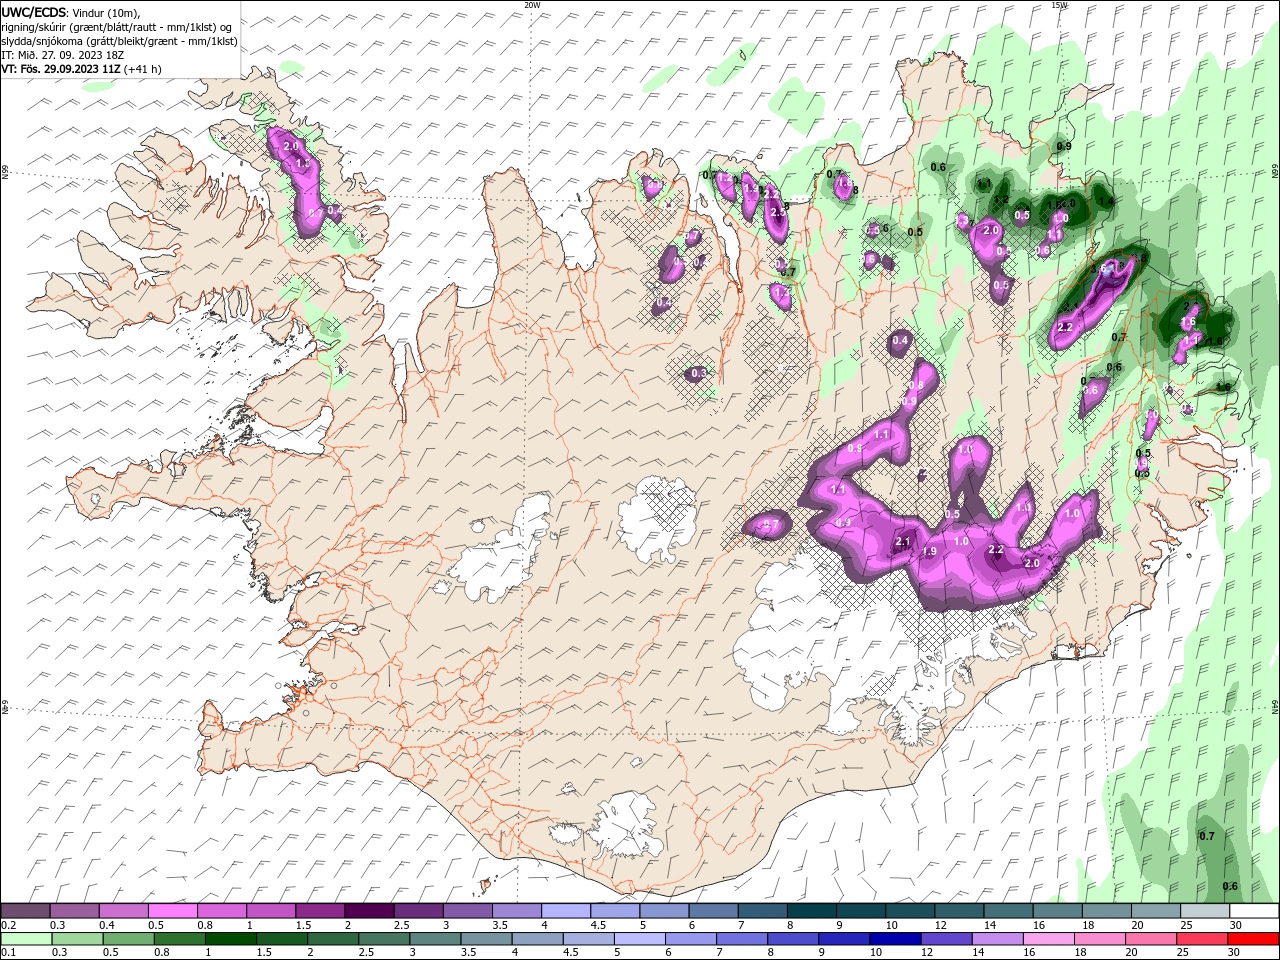This screenshot has width=1280, height=960.
Task: Pick the lower scale swatch between 0.3 and 0.5
Action: [x=77, y=939]
